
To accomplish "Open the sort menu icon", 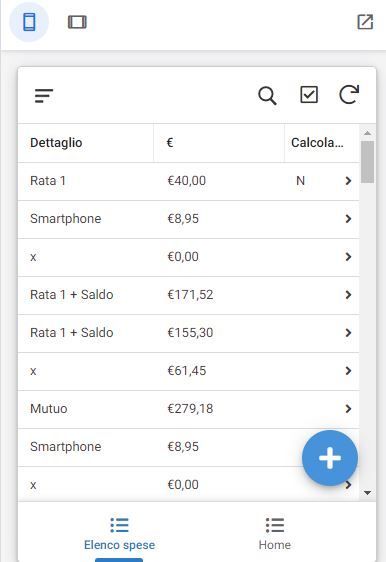I will pyautogui.click(x=44, y=96).
